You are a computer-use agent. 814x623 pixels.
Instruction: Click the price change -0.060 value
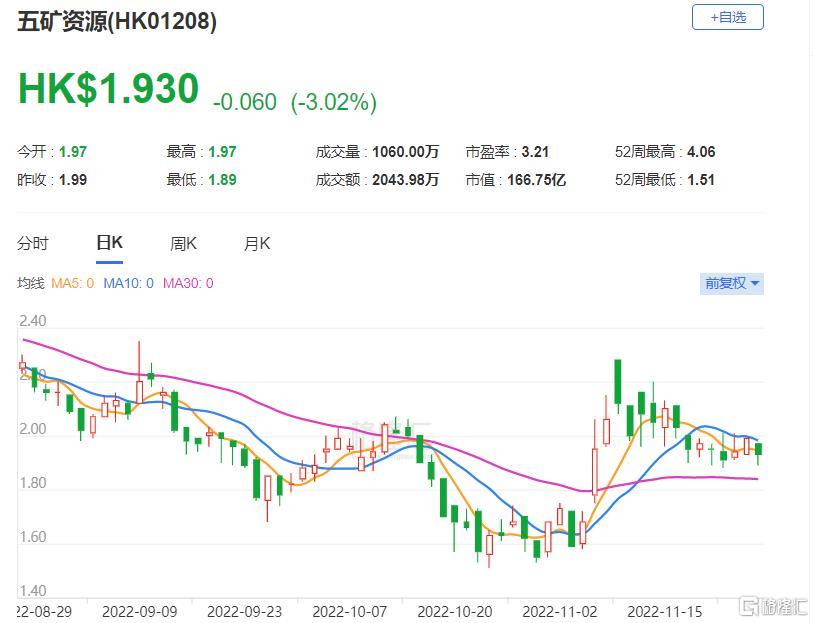[245, 102]
